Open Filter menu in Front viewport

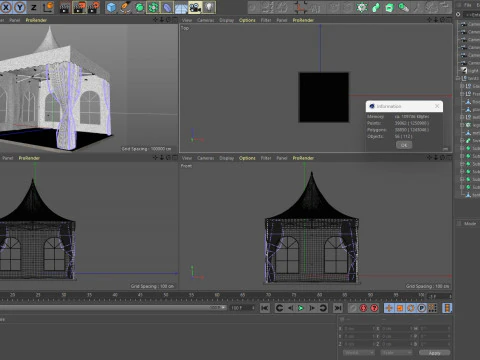266,158
